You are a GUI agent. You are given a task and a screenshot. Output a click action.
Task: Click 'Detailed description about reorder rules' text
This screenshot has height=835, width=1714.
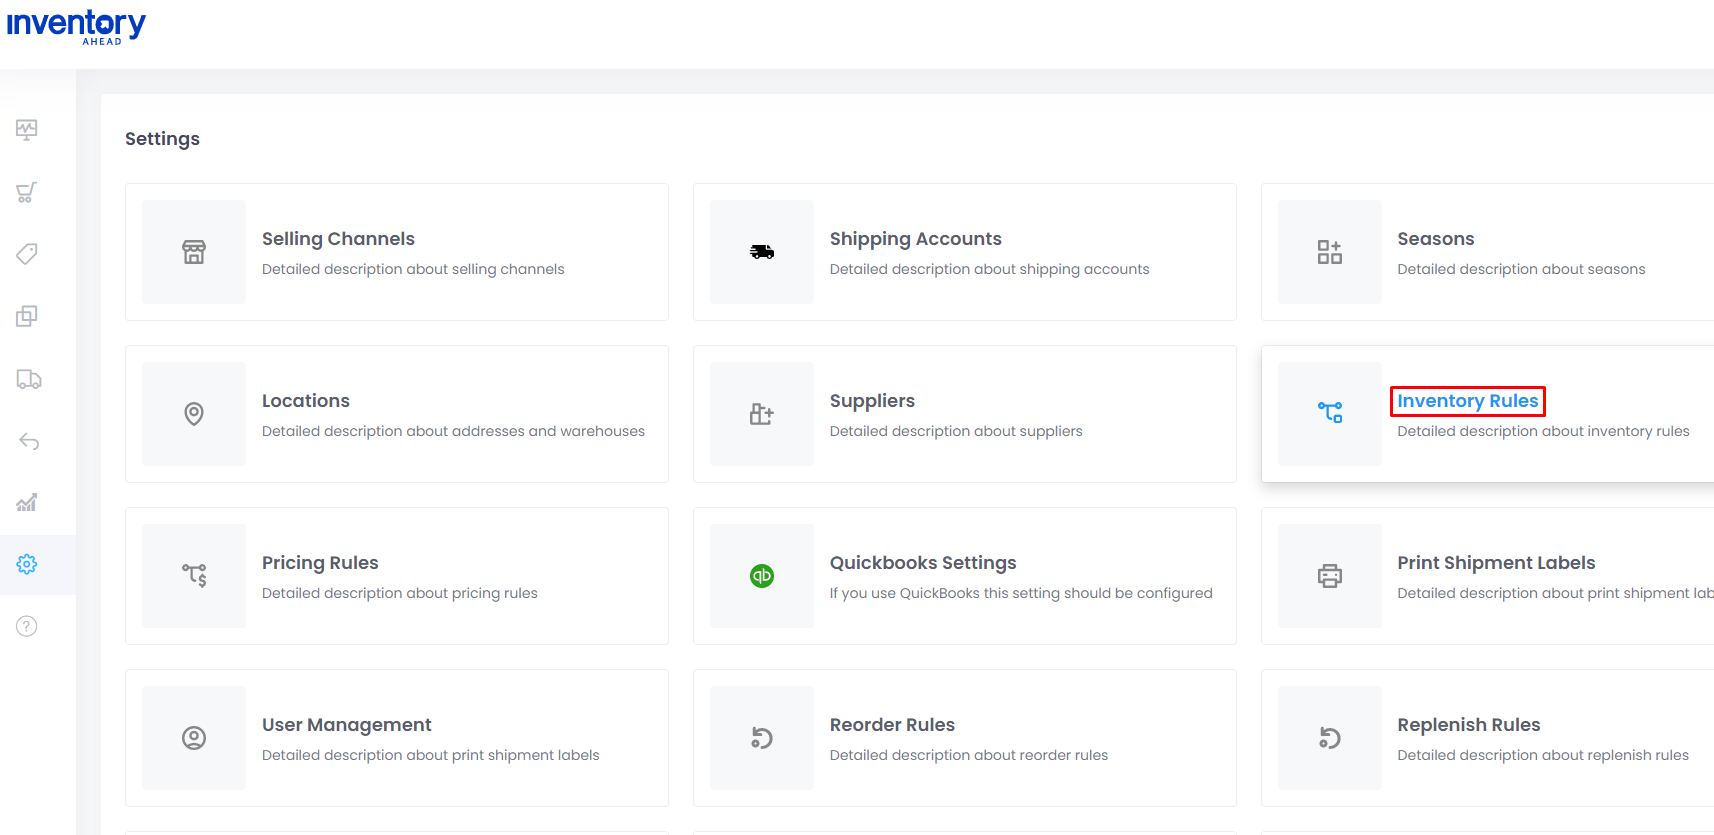(969, 755)
